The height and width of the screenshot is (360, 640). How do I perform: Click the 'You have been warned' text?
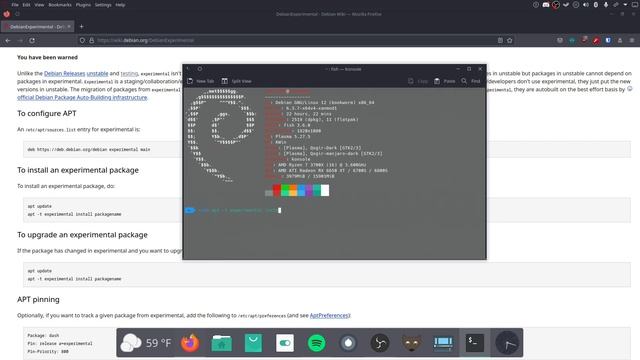pos(47,58)
